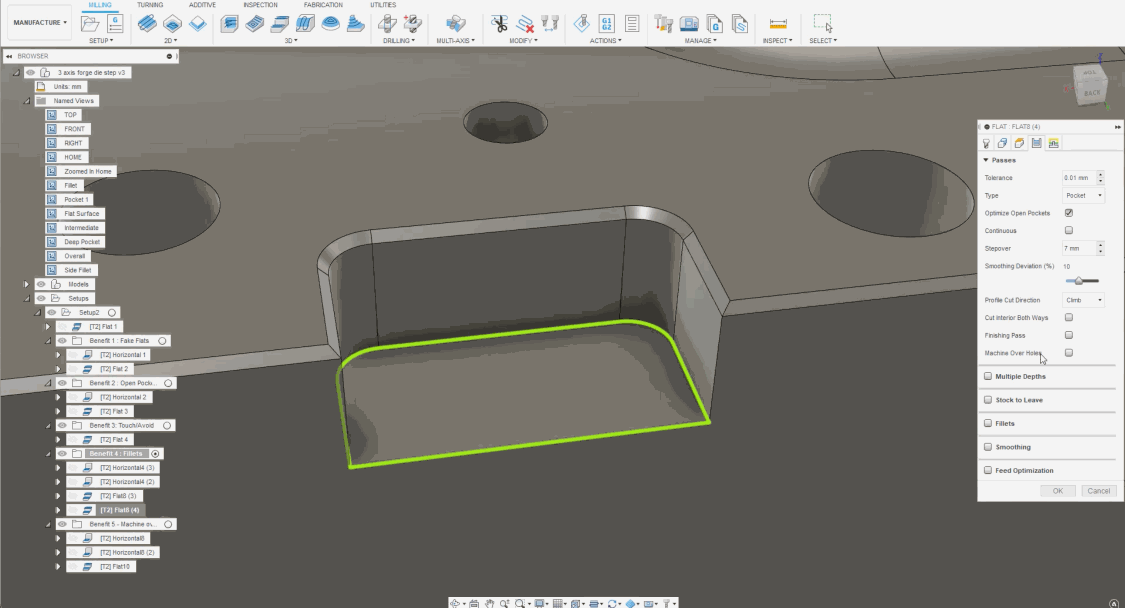Toggle visibility eye of Models node

click(x=42, y=284)
